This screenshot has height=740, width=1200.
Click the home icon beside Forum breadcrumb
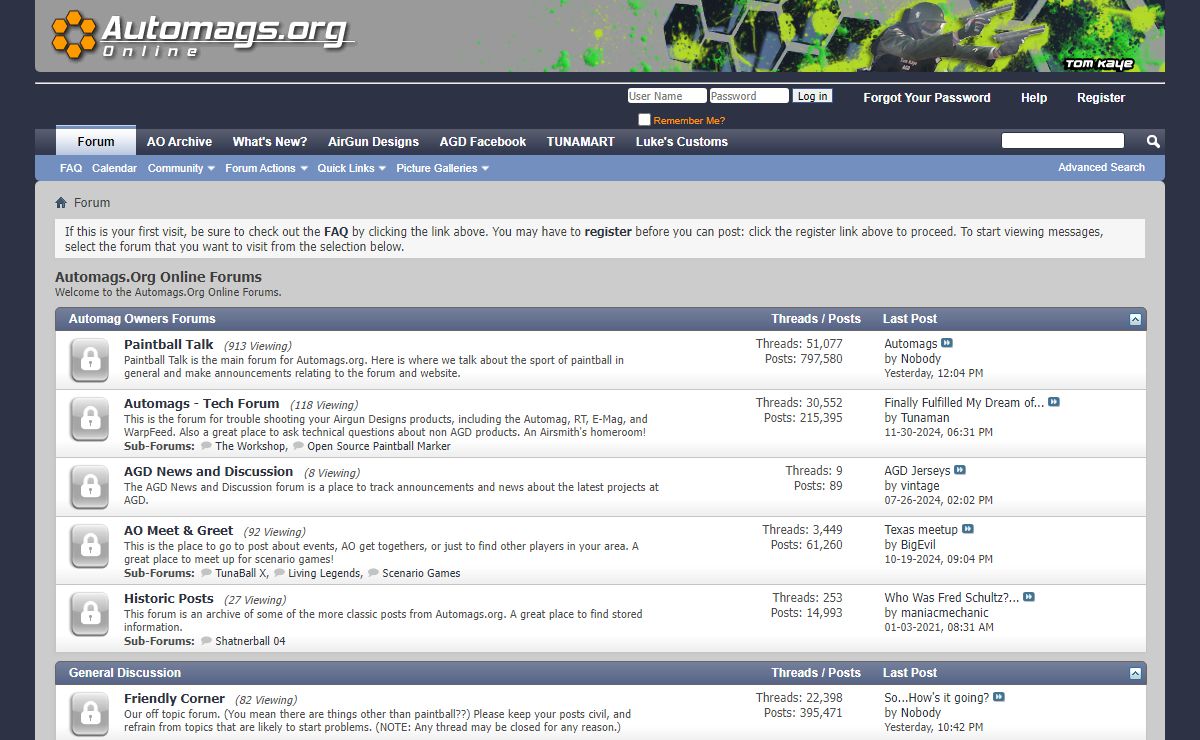pyautogui.click(x=61, y=202)
